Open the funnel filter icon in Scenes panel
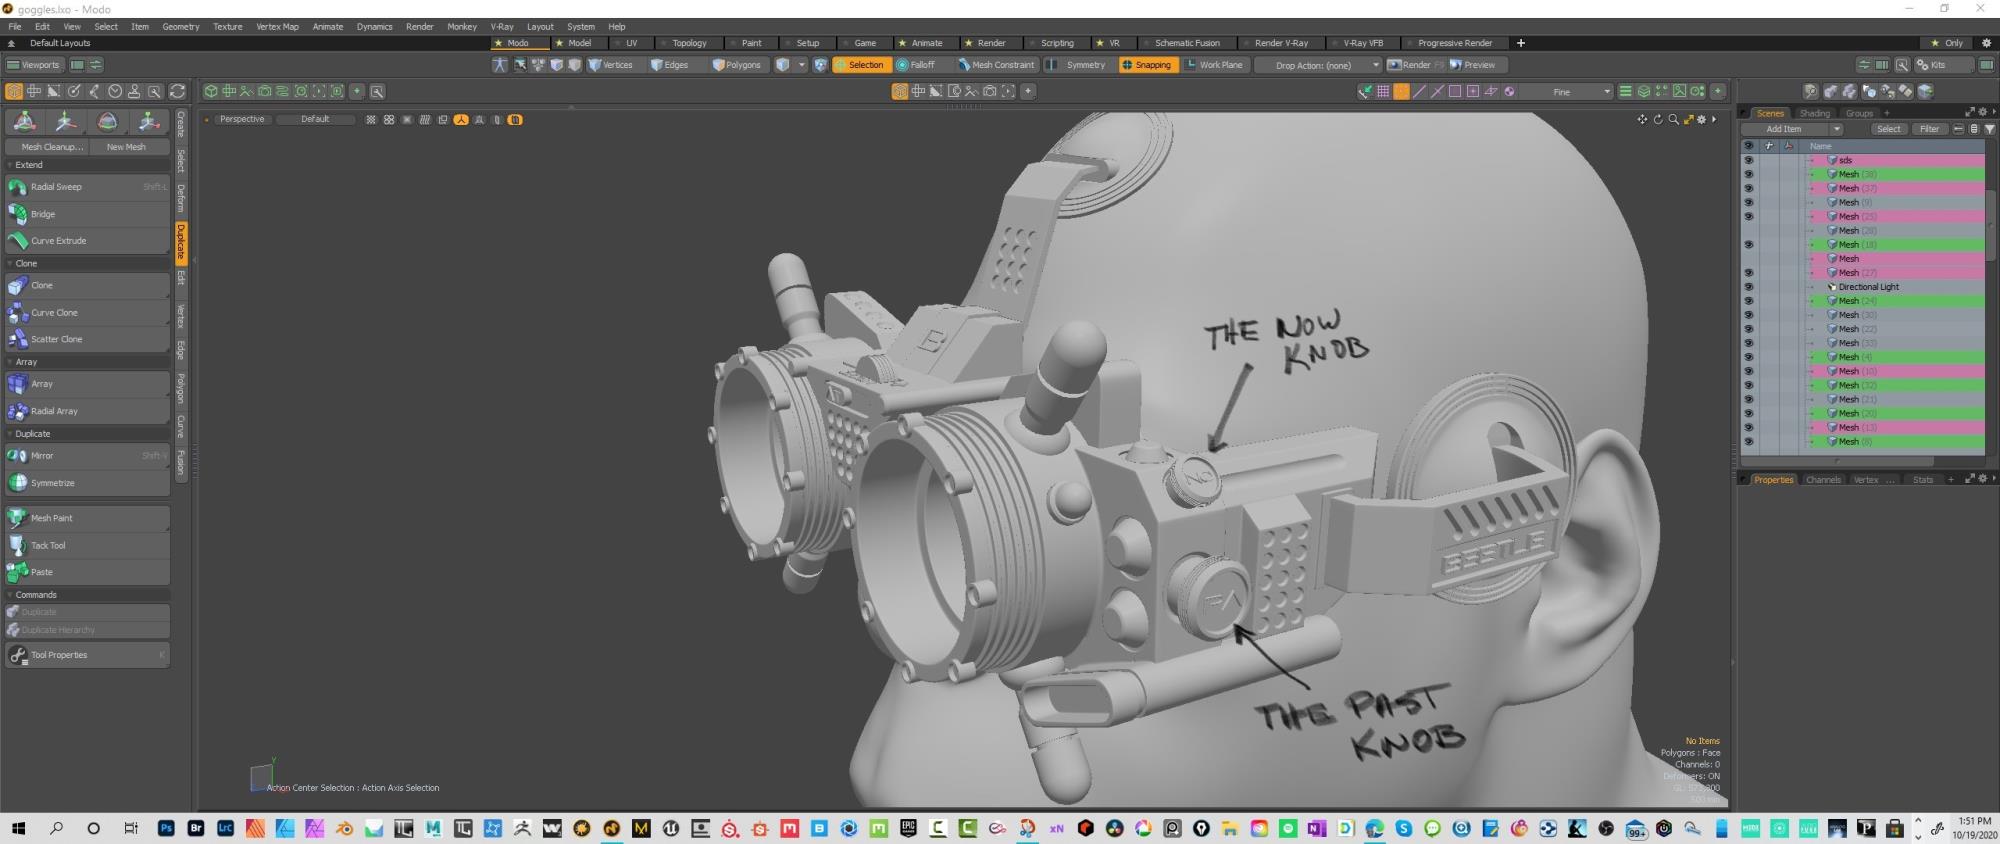This screenshot has width=2000, height=844. coord(1989,129)
